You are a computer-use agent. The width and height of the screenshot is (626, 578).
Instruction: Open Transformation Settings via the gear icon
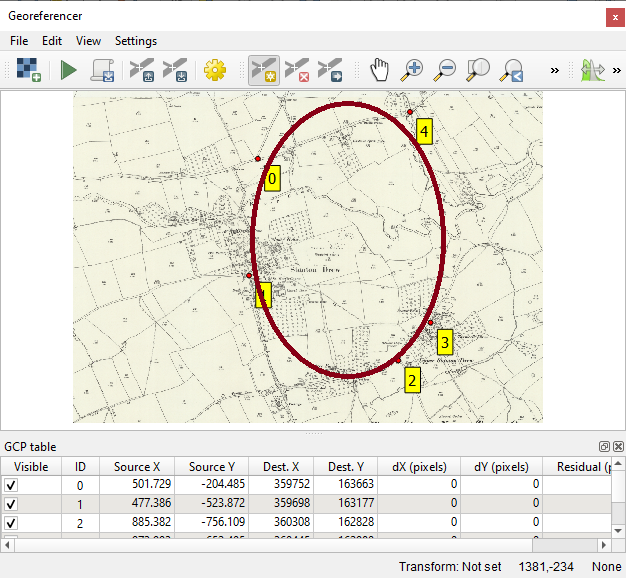213,70
